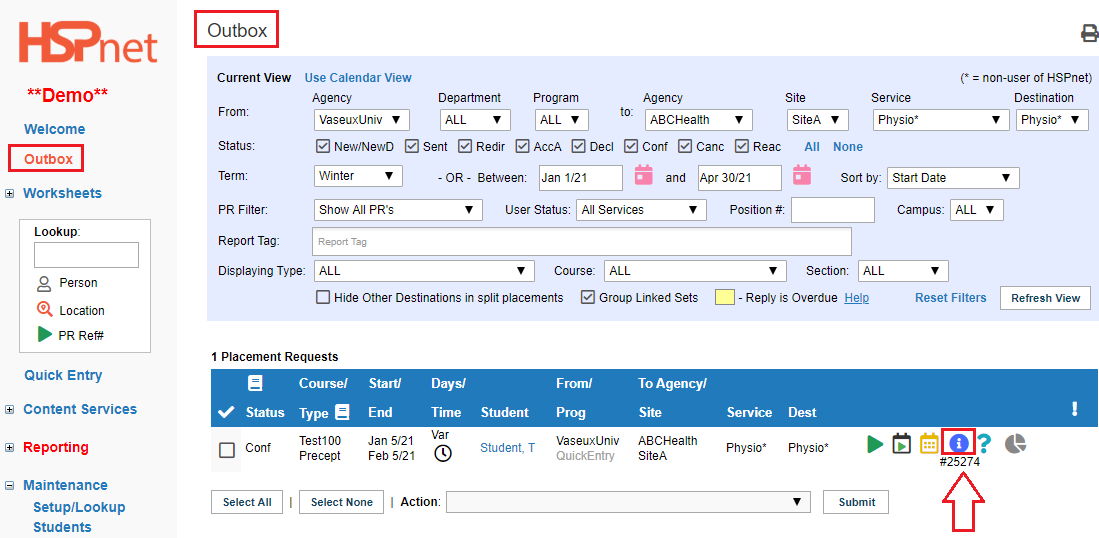
Task: Click the teal question mark icon
Action: [985, 443]
